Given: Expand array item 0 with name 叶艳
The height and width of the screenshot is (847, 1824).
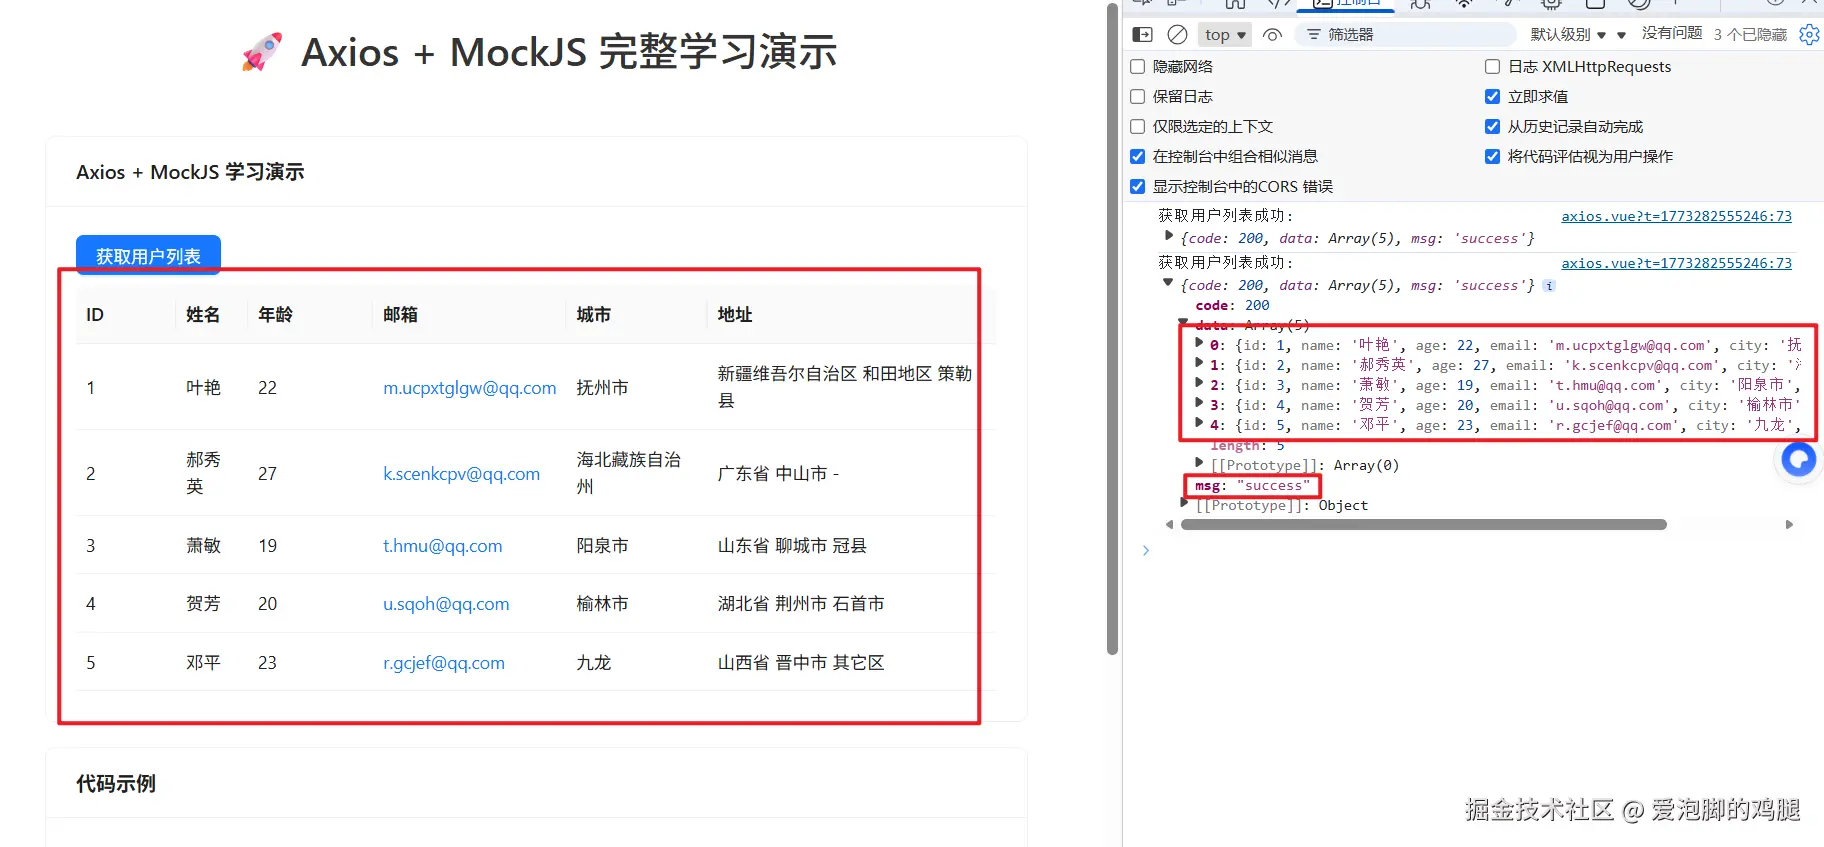Looking at the screenshot, I should coord(1199,343).
